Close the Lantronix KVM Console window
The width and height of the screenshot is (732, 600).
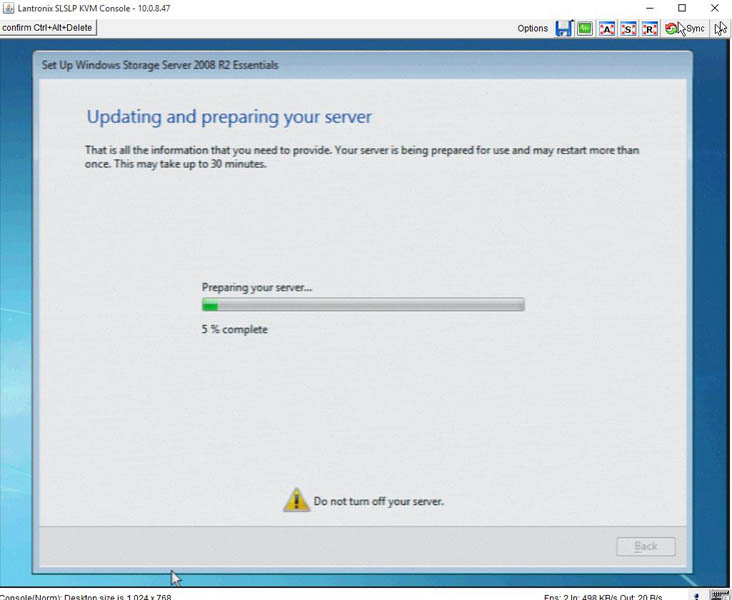(x=715, y=8)
